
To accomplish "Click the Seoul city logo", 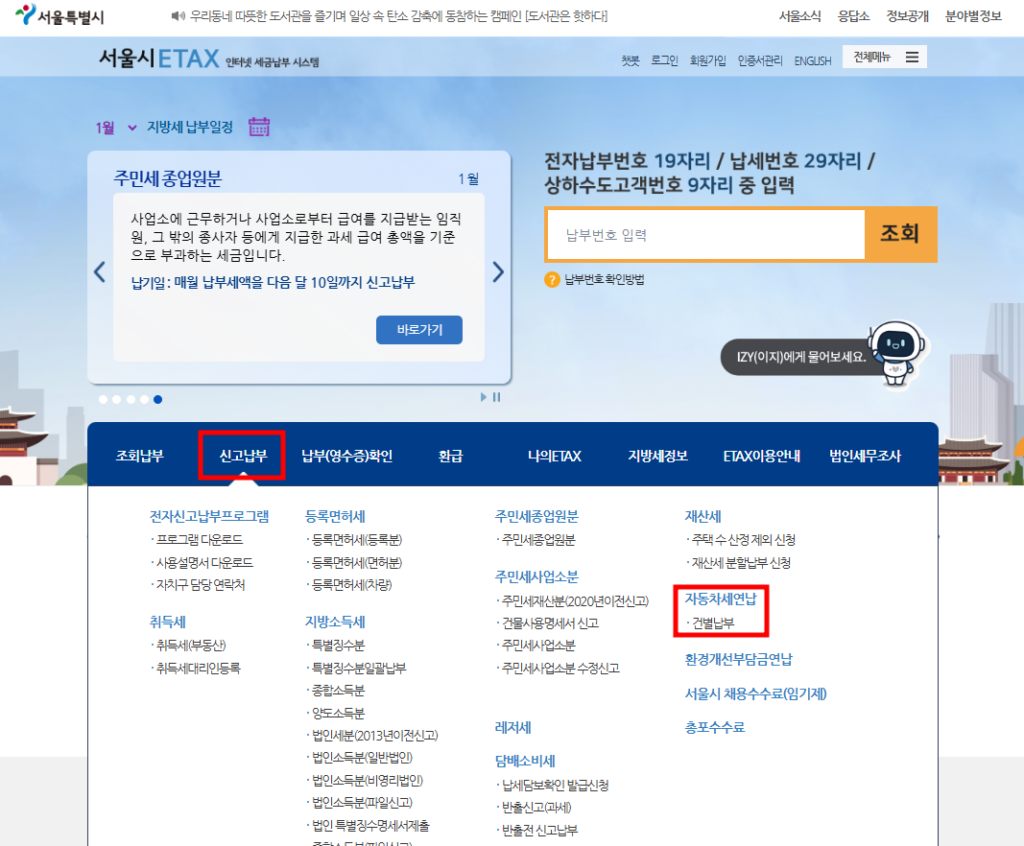I will (x=60, y=16).
